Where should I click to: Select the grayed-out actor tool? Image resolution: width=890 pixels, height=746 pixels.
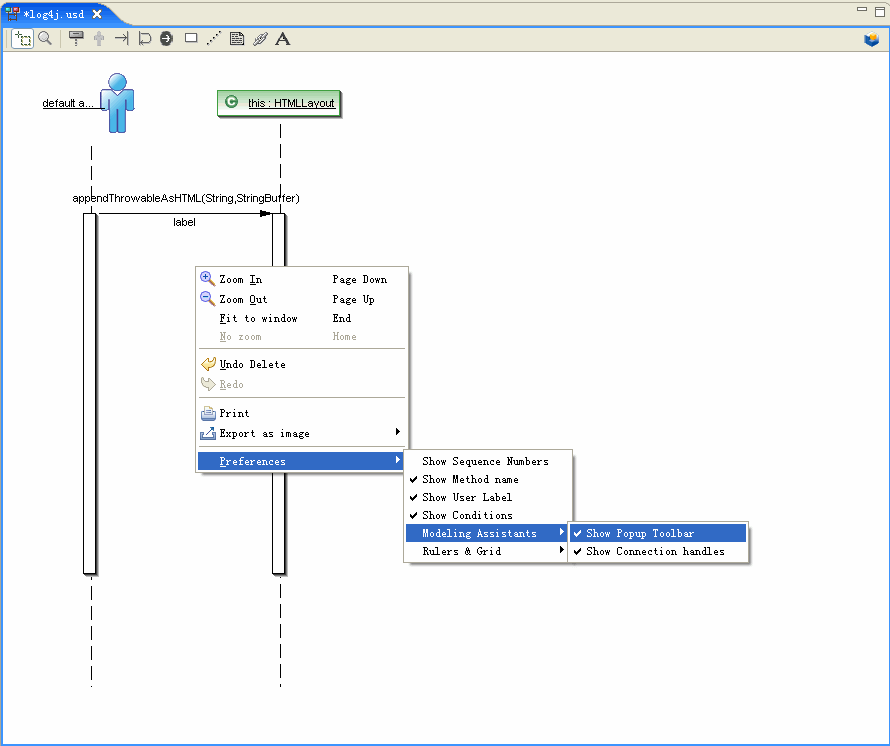point(99,39)
